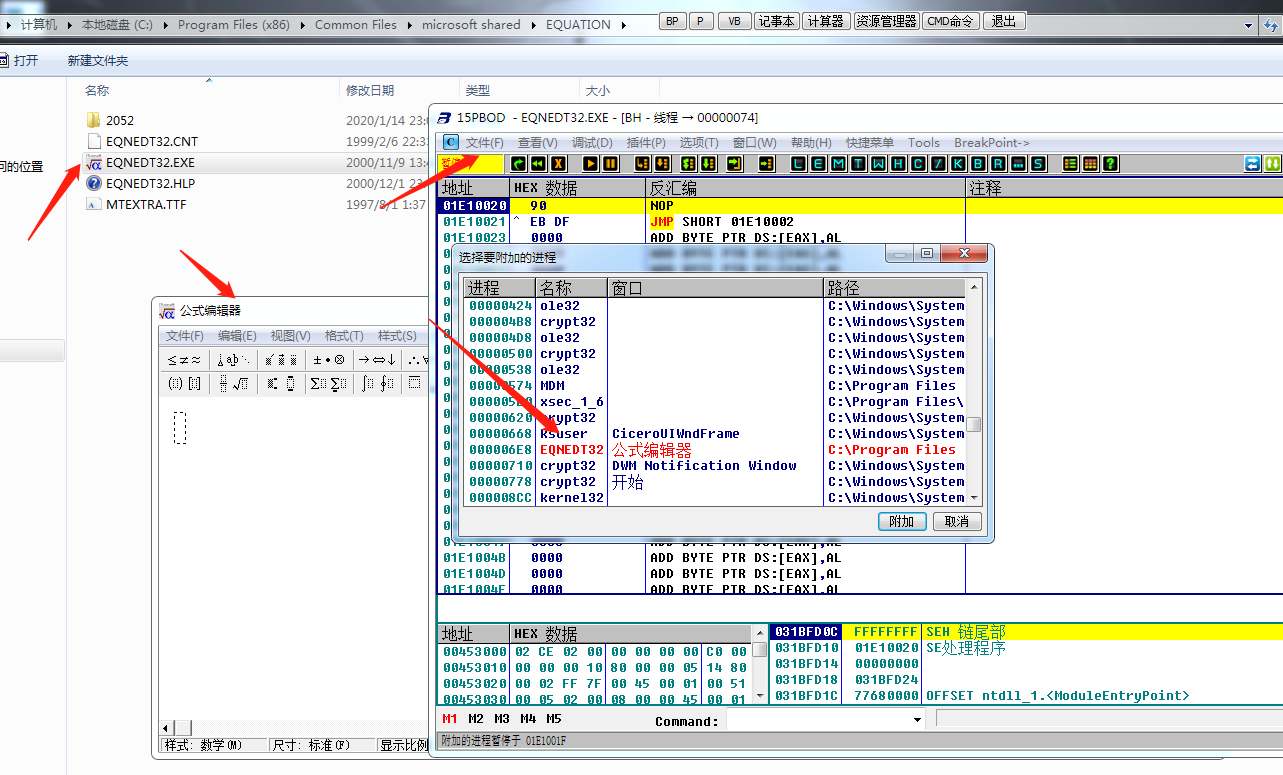Open the 调试(D) menu
This screenshot has width=1283, height=775.
coord(592,143)
